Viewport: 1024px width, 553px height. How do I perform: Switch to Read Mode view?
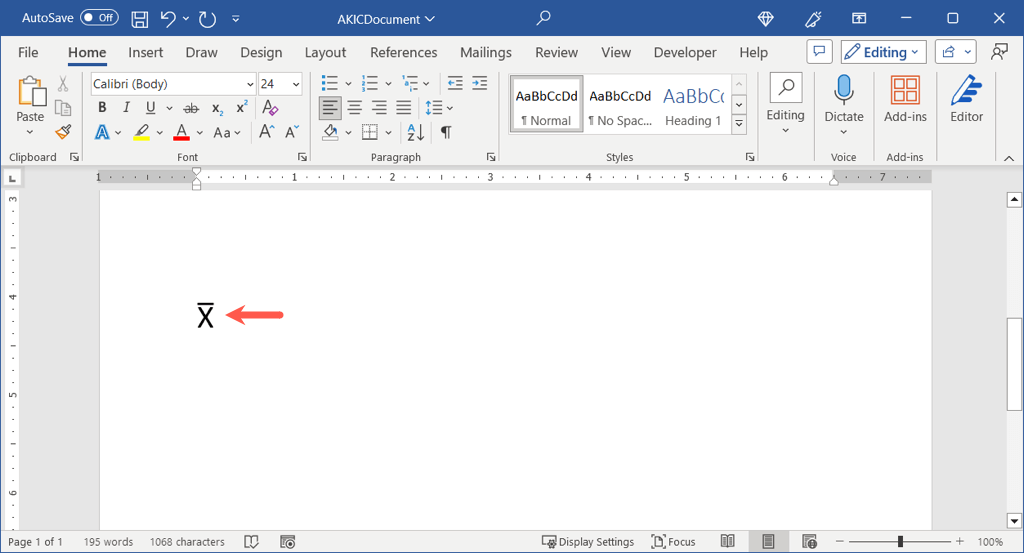coord(728,541)
